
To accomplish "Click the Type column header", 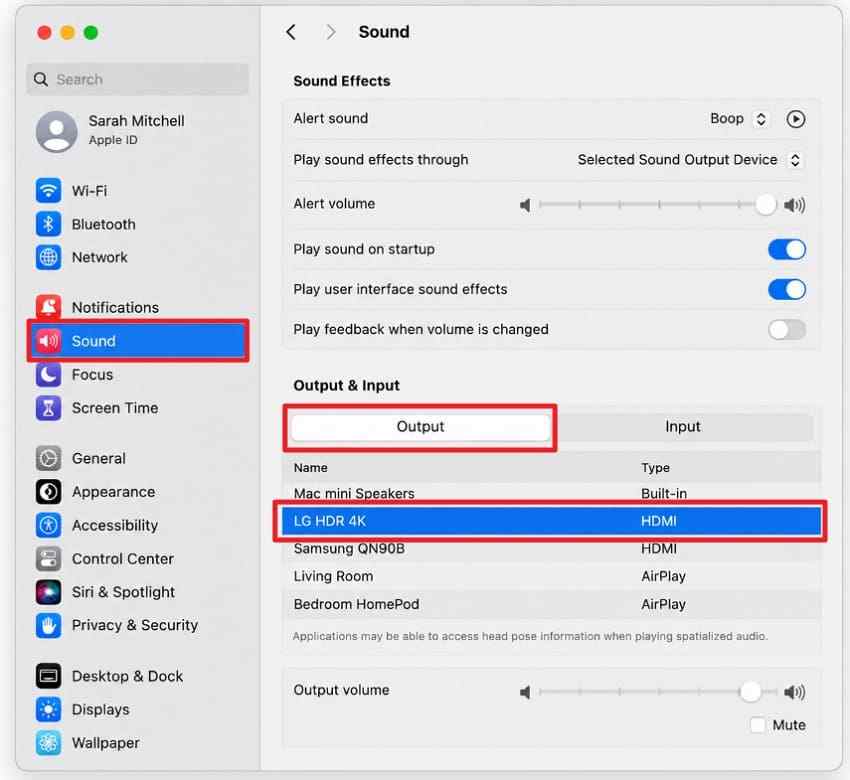I will [x=655, y=468].
